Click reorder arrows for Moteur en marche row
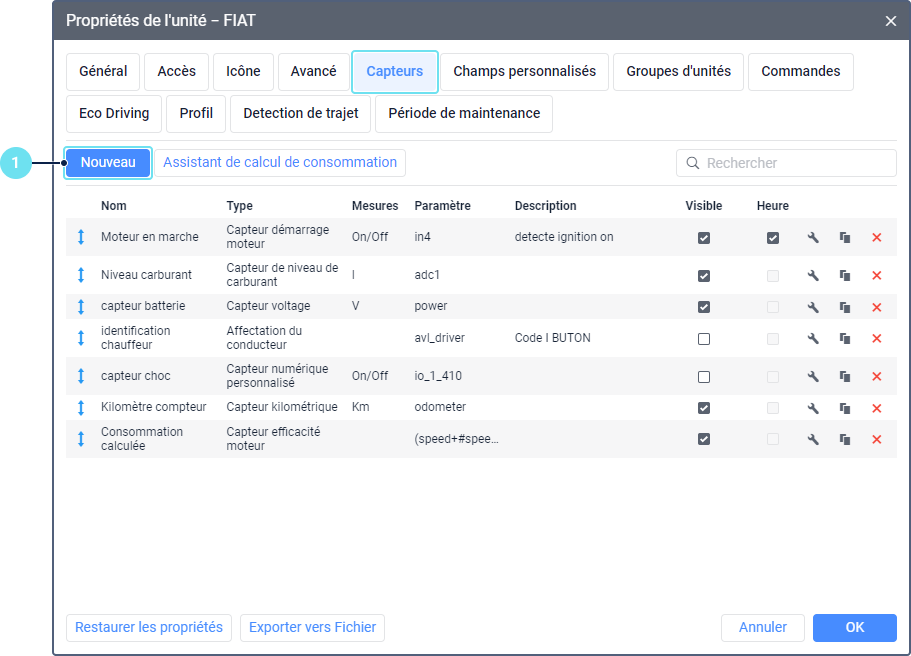 81,238
